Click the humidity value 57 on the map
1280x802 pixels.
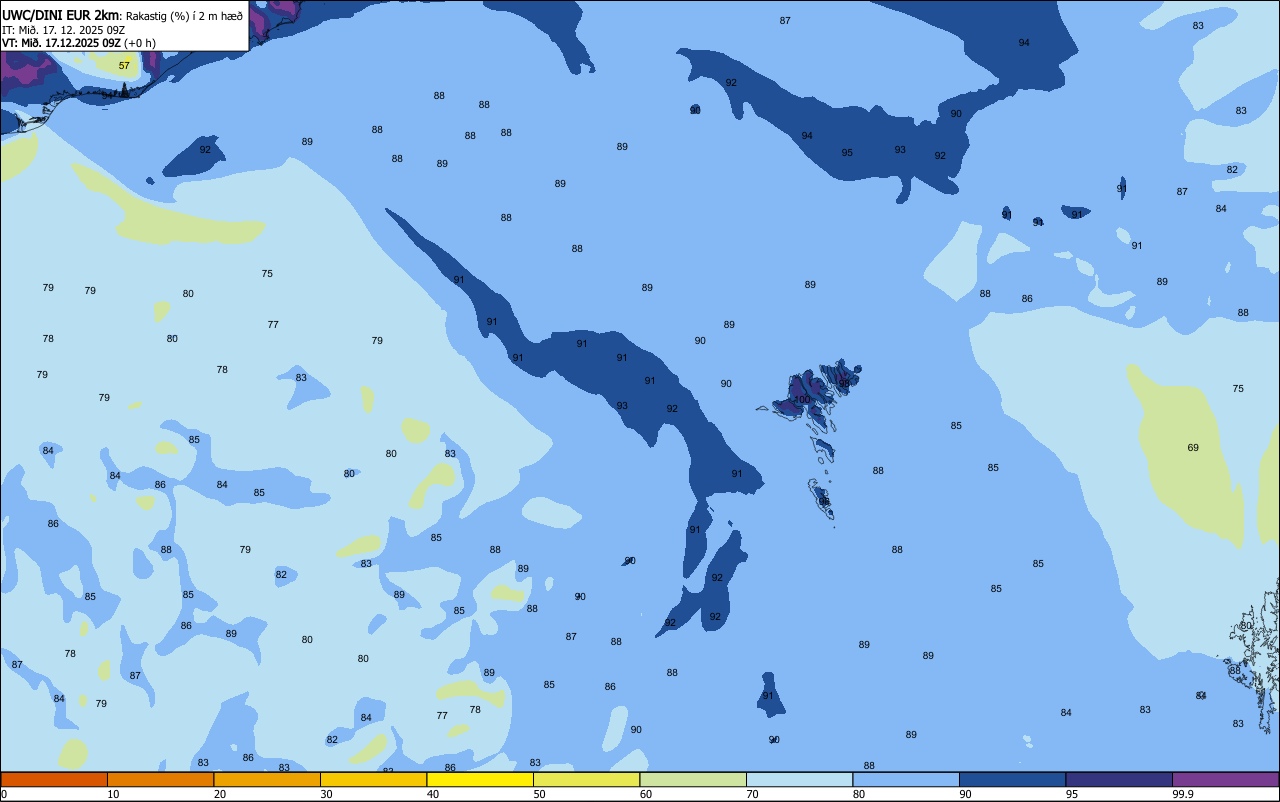[x=124, y=66]
